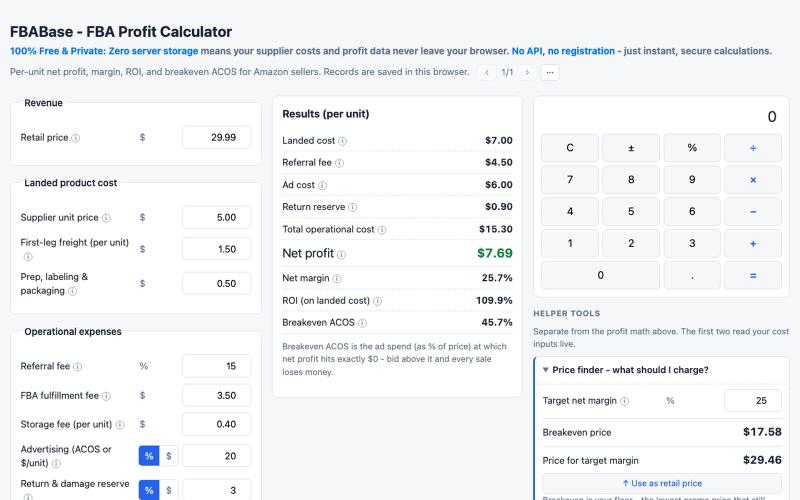This screenshot has width=800, height=500.
Task: Click info icon next to Total operational cost
Action: click(x=382, y=230)
